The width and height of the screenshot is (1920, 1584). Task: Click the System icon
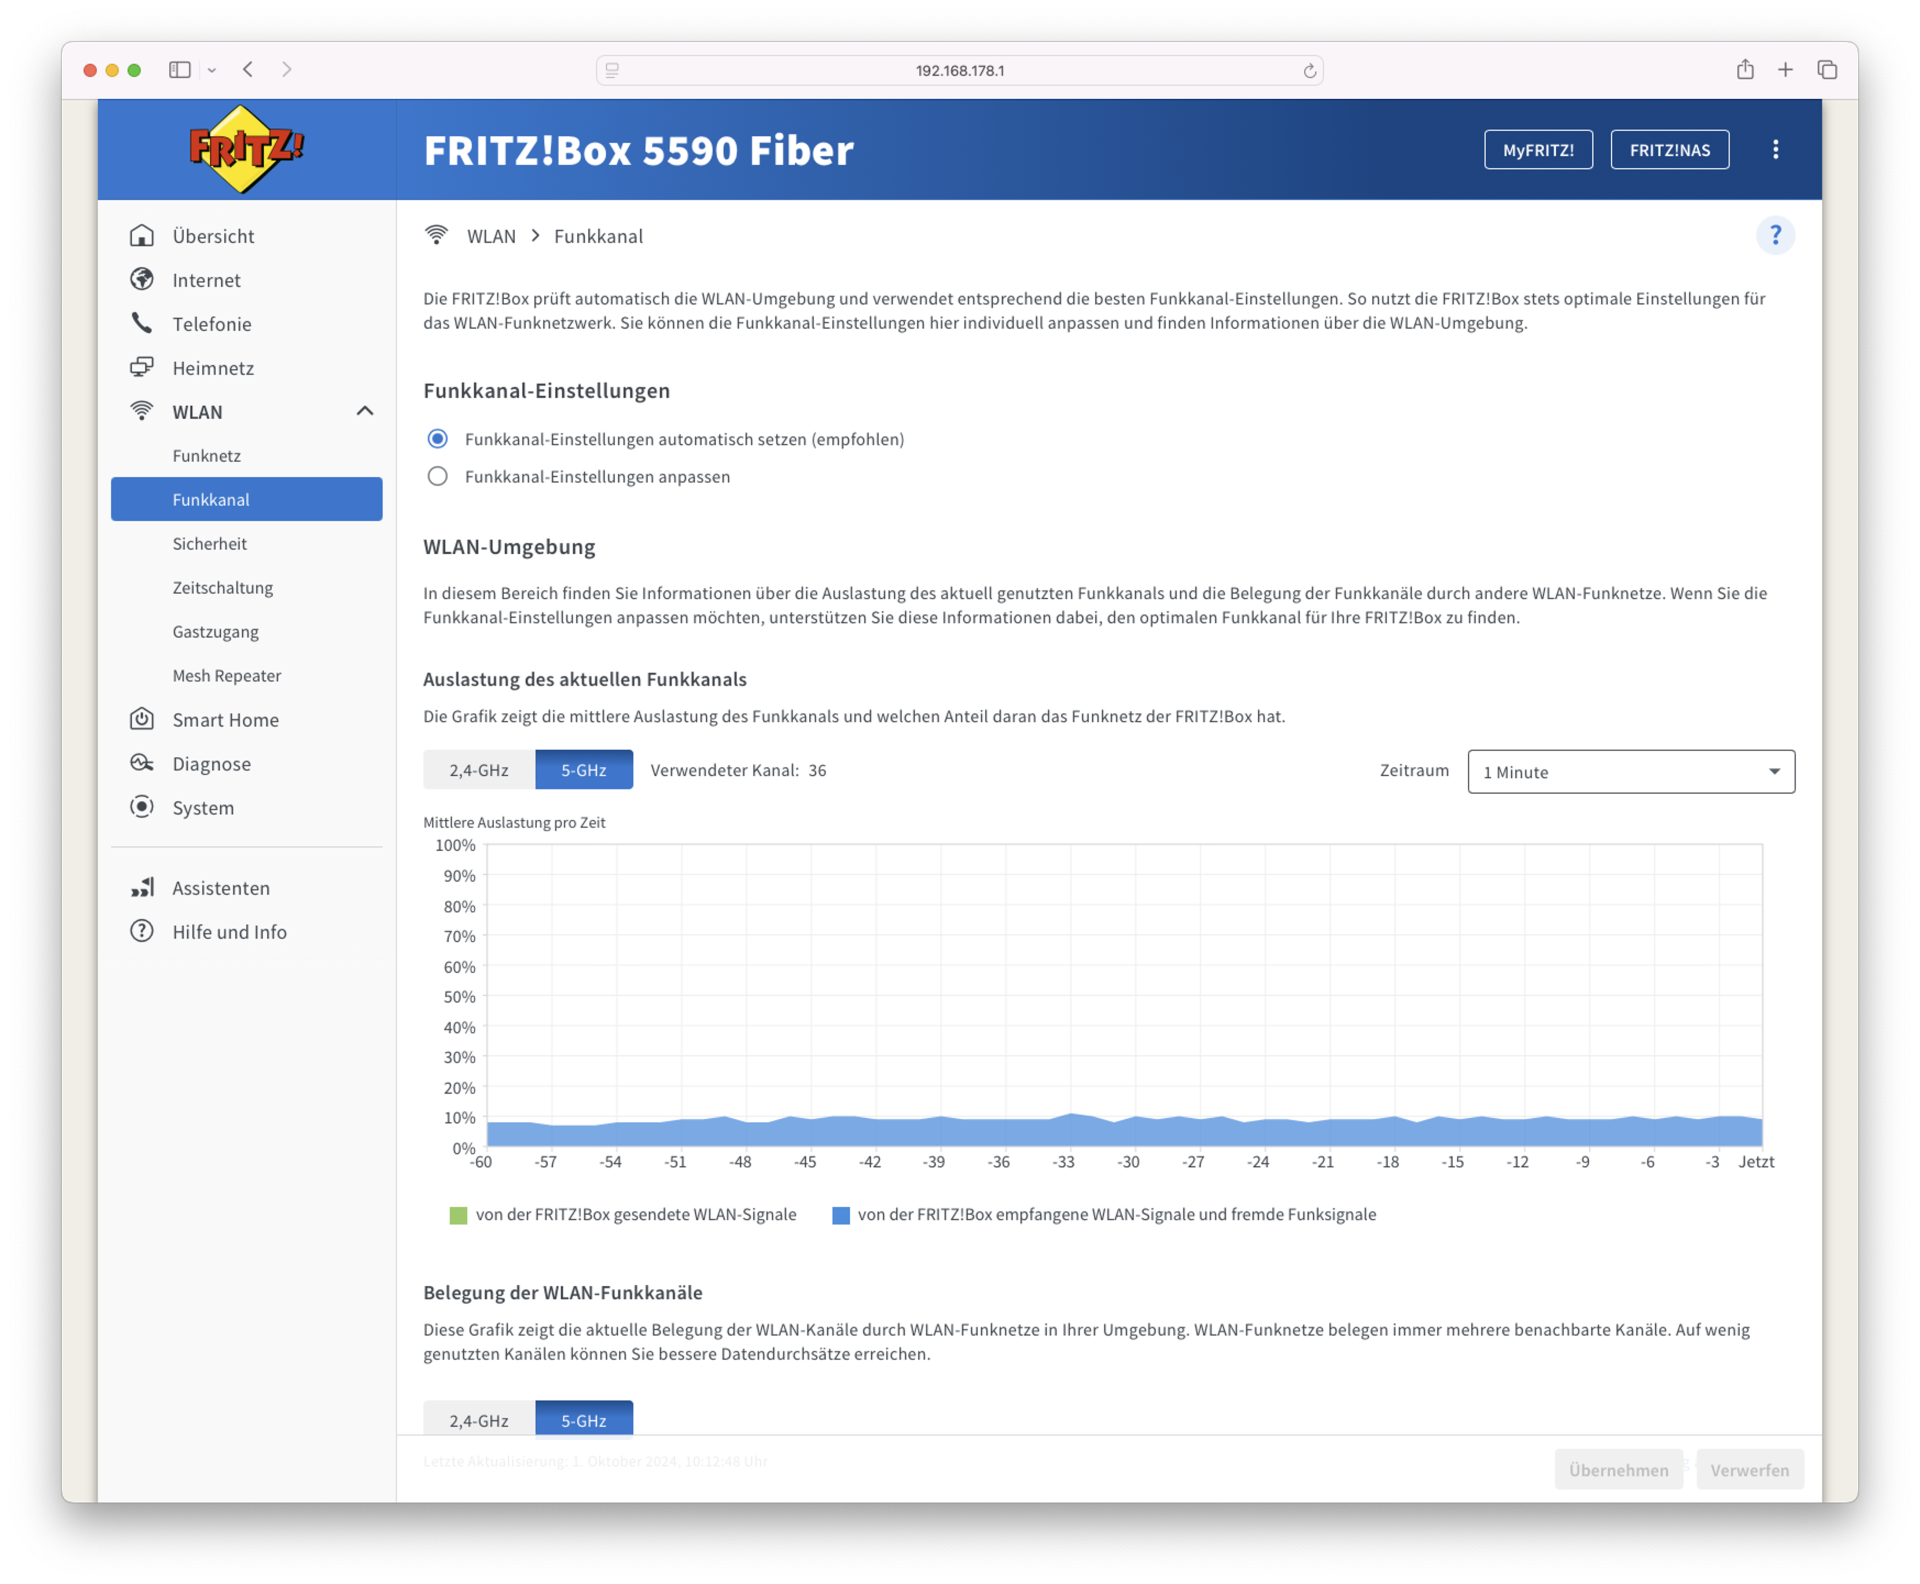click(x=142, y=807)
